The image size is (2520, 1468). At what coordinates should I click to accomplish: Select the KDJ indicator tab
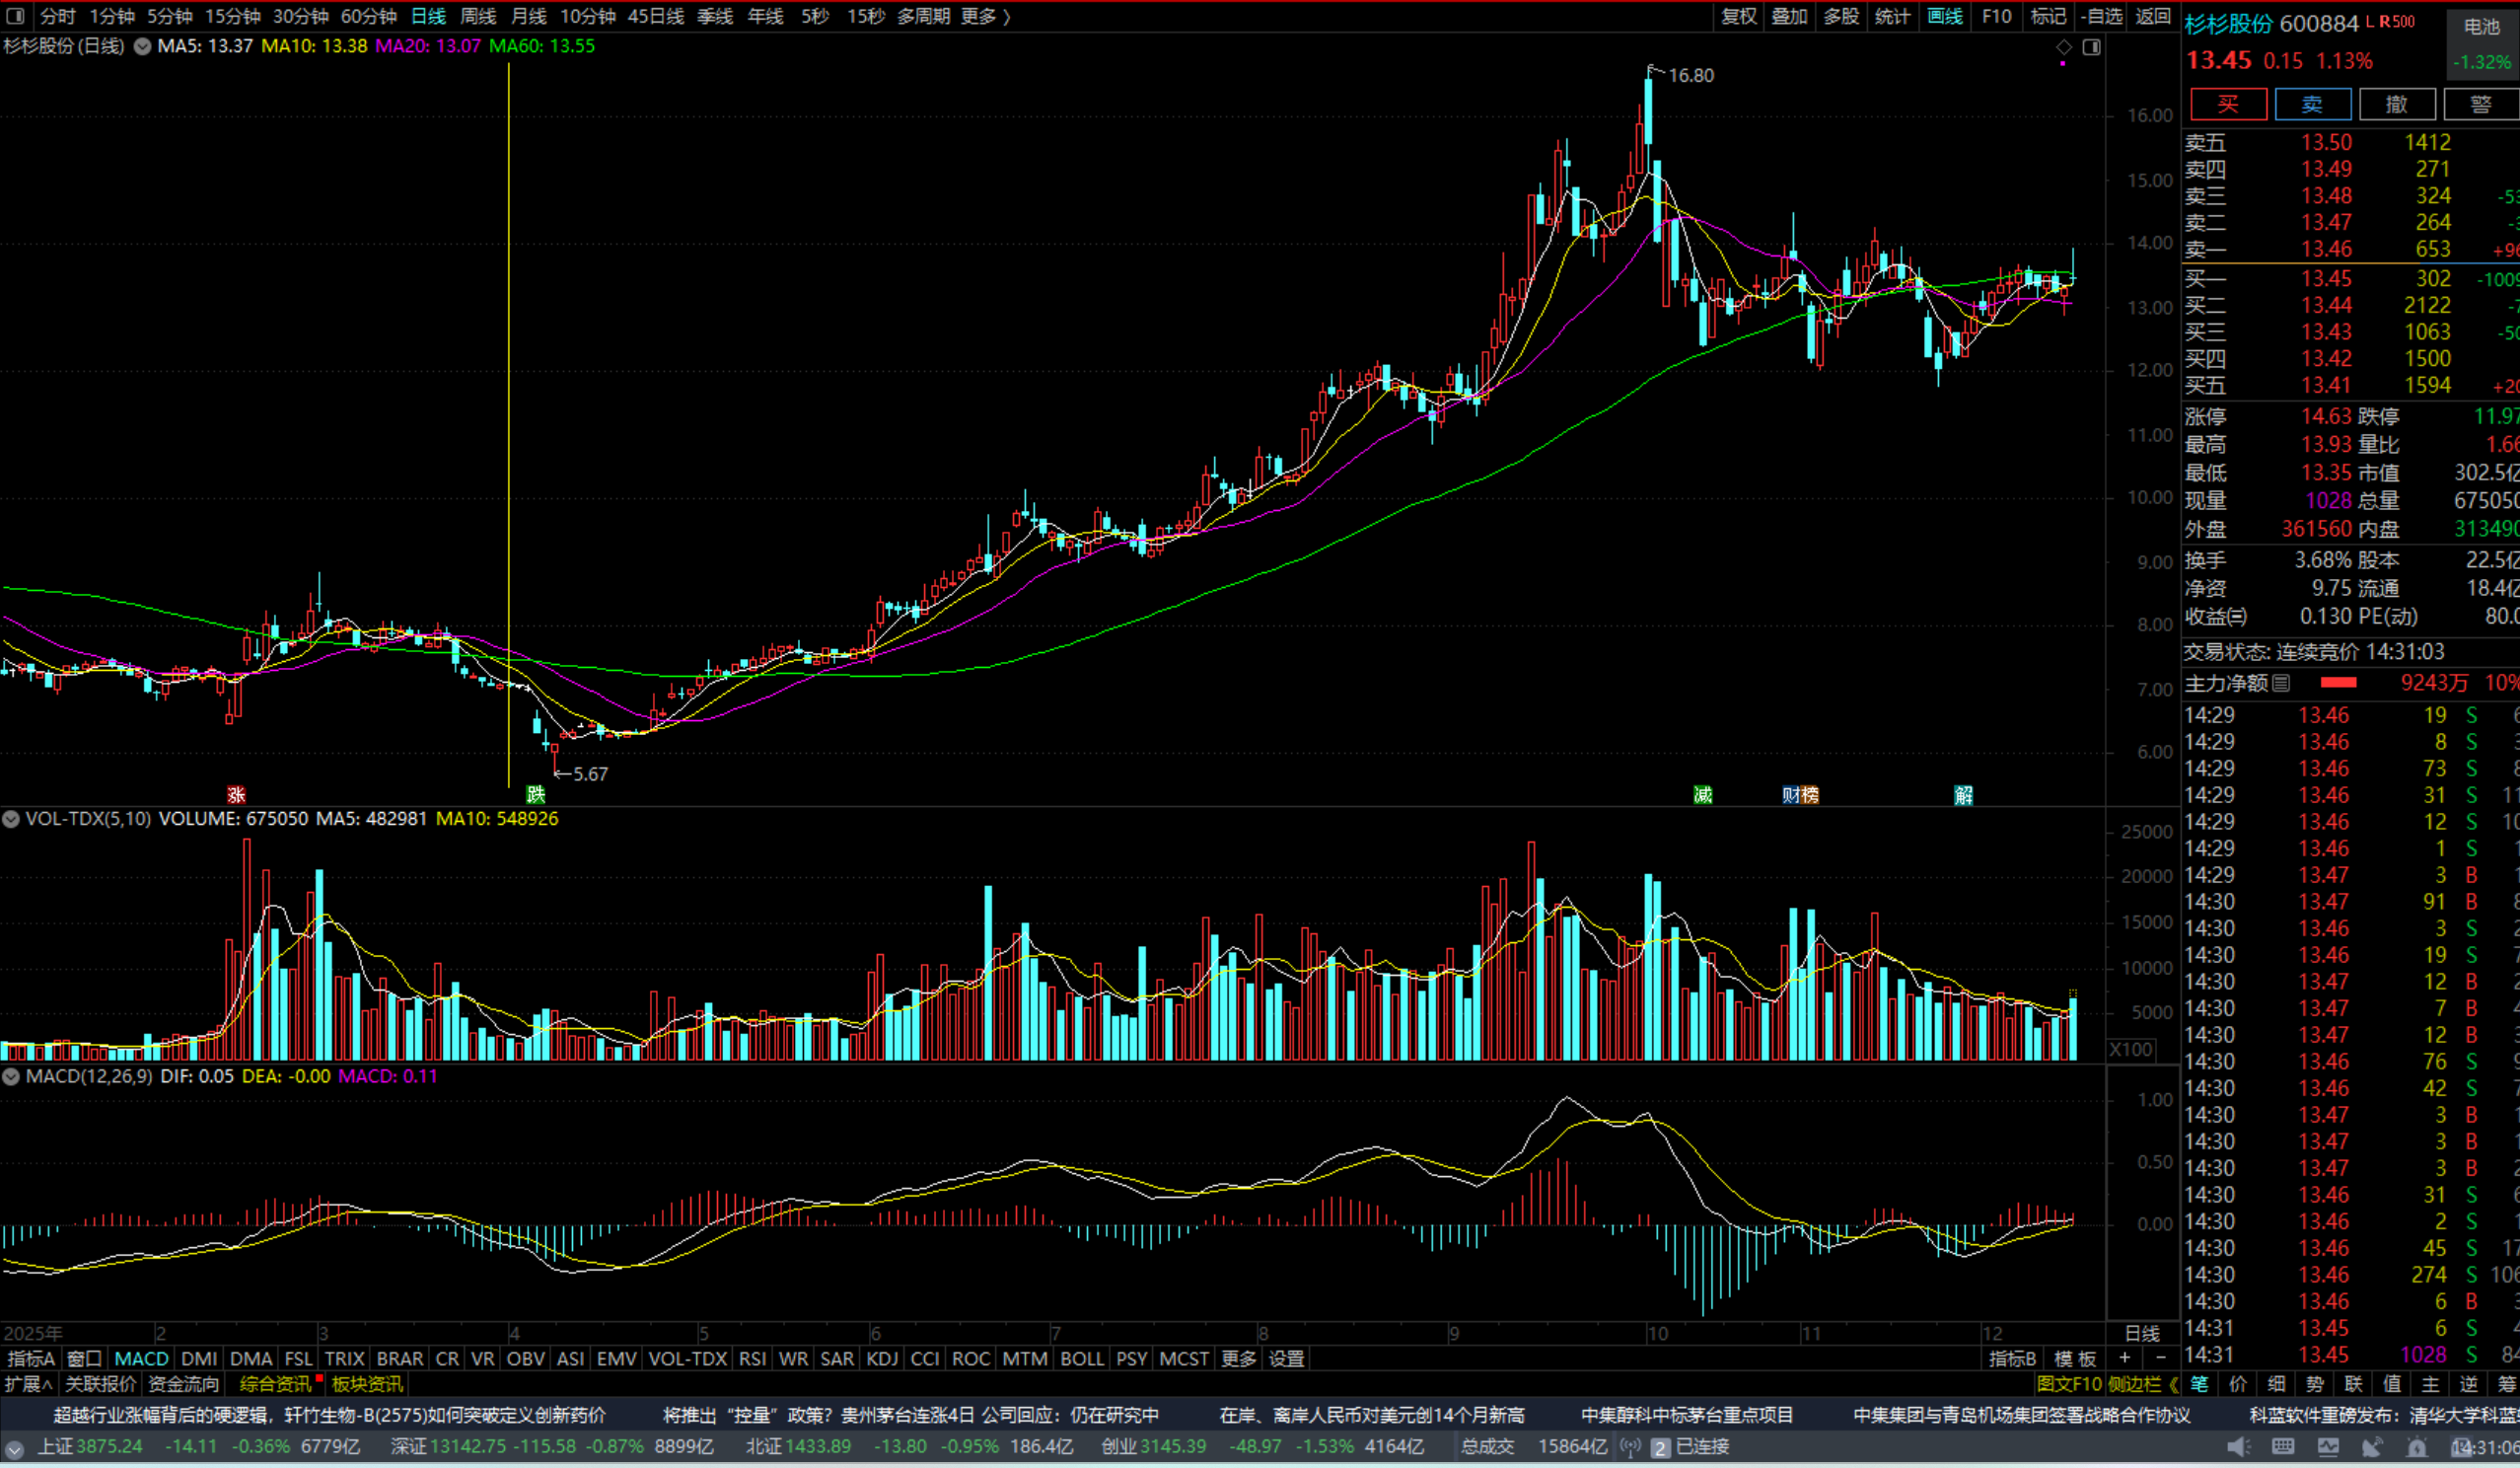[882, 1358]
